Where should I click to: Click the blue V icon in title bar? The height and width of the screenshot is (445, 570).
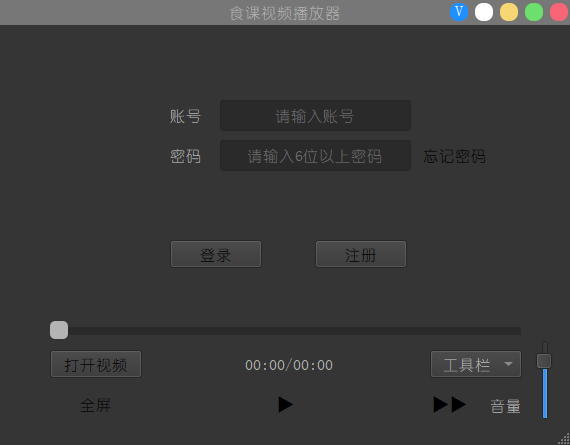[x=459, y=12]
